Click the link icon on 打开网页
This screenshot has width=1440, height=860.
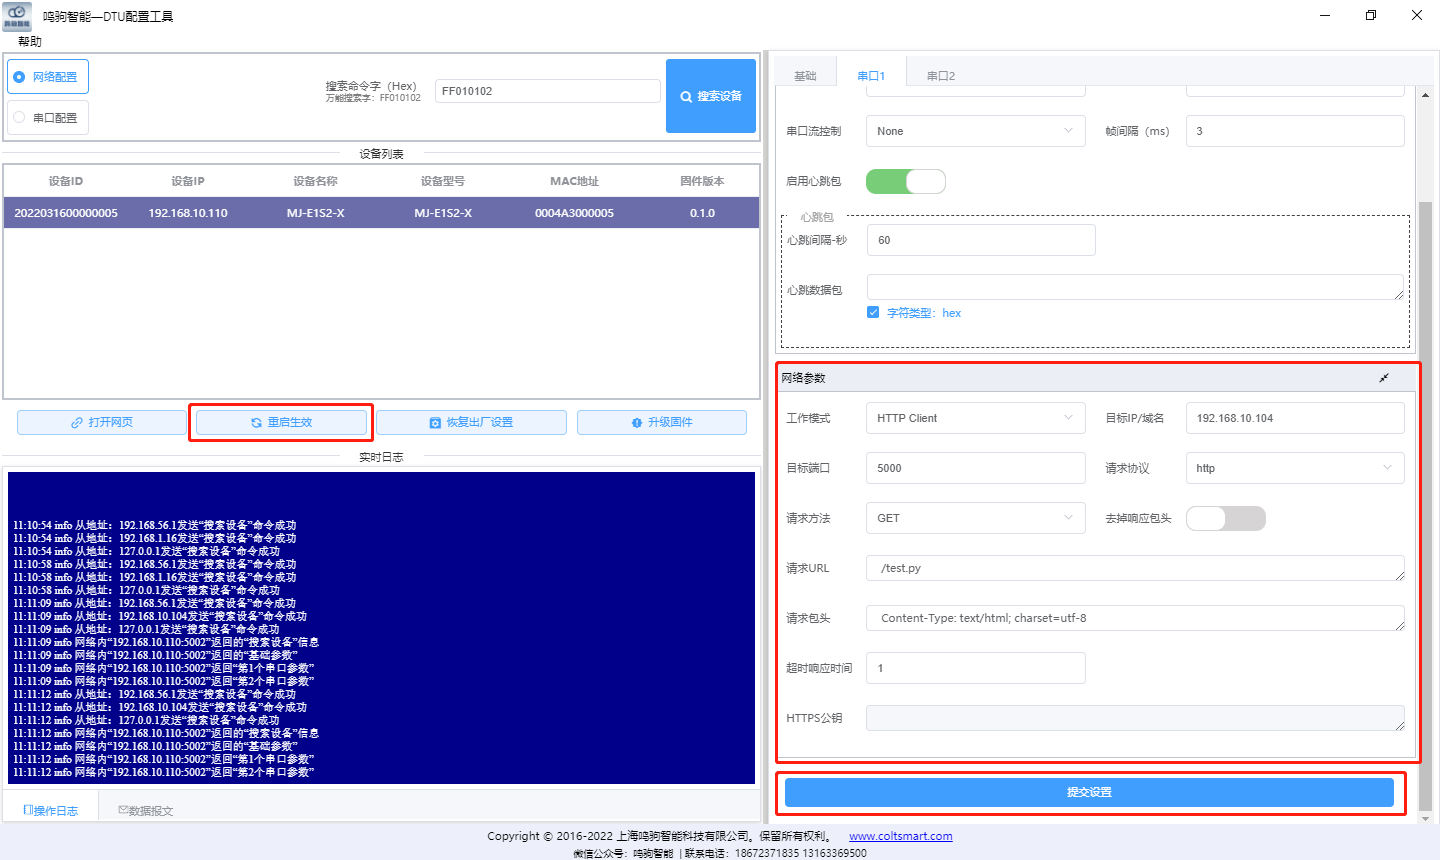[x=77, y=423]
